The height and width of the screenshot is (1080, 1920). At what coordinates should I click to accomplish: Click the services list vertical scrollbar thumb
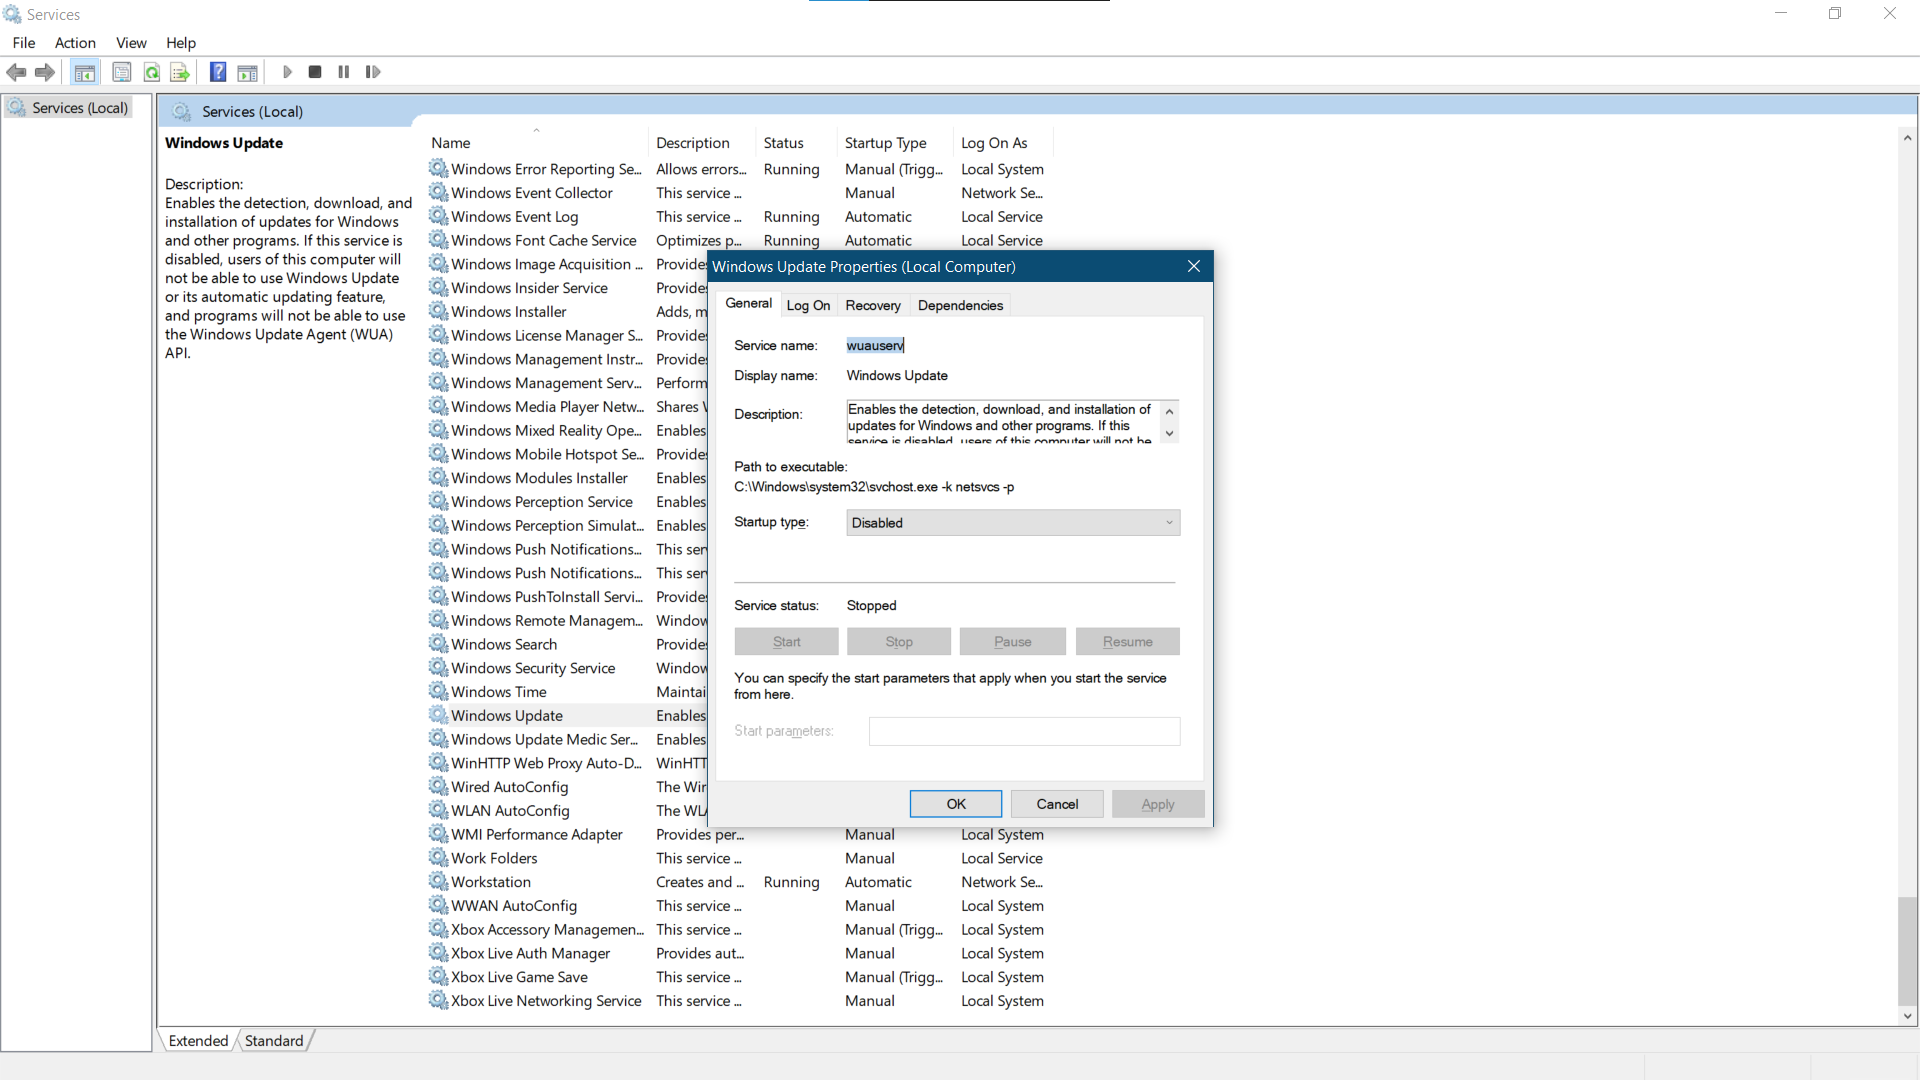tap(1907, 950)
